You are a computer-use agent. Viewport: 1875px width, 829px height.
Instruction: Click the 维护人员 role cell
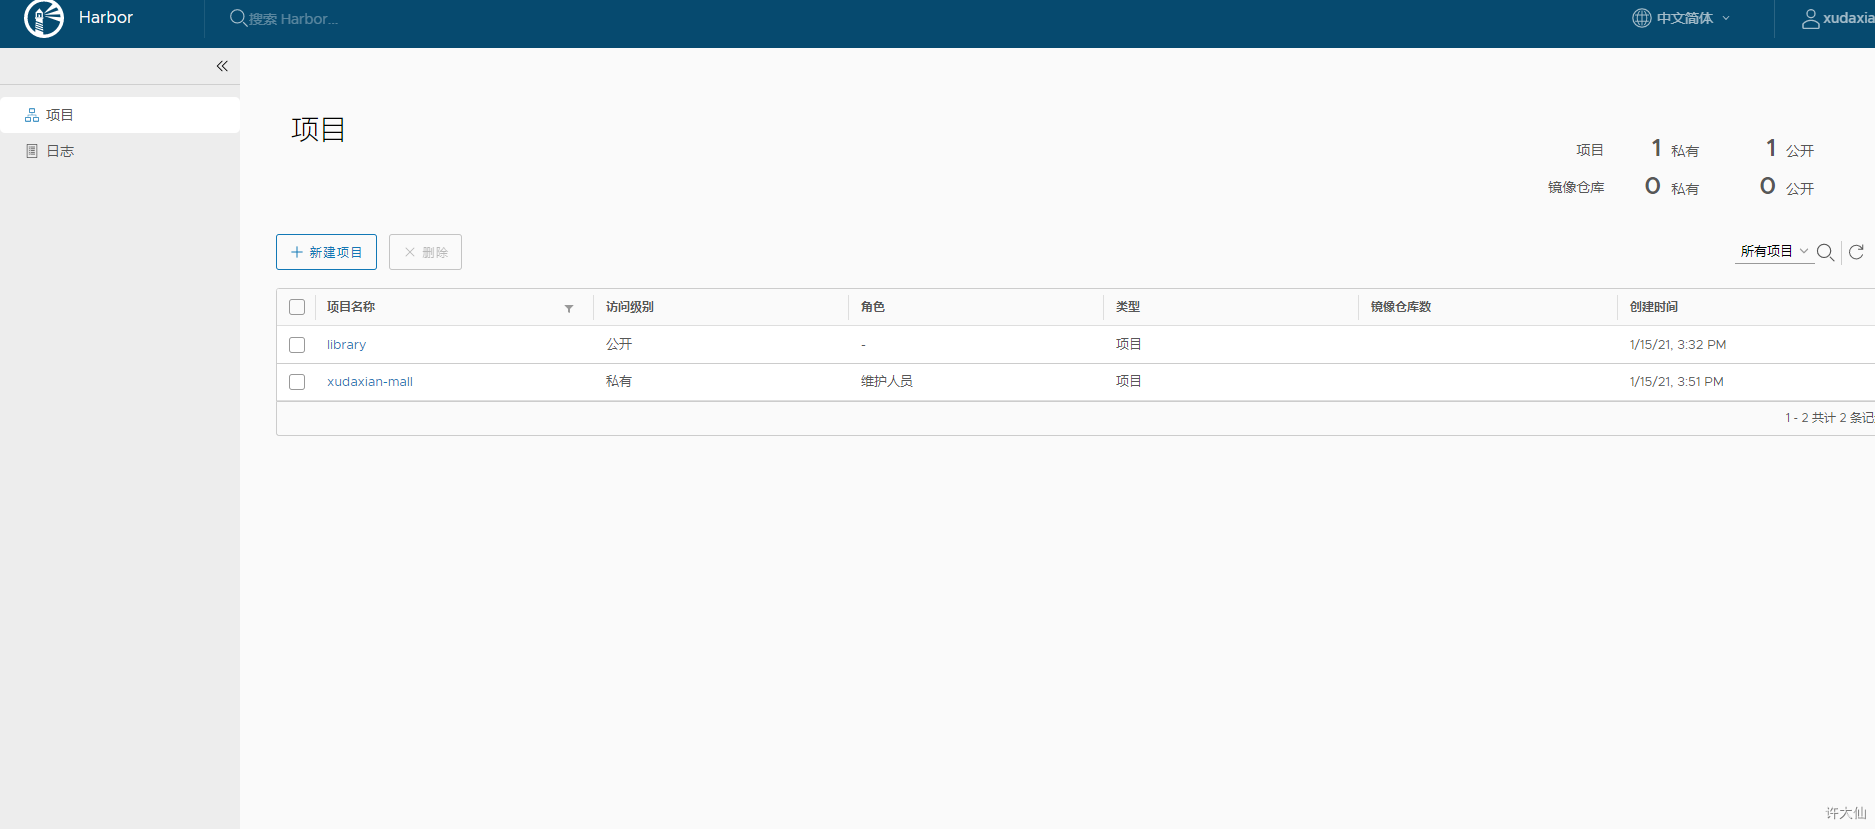click(887, 381)
